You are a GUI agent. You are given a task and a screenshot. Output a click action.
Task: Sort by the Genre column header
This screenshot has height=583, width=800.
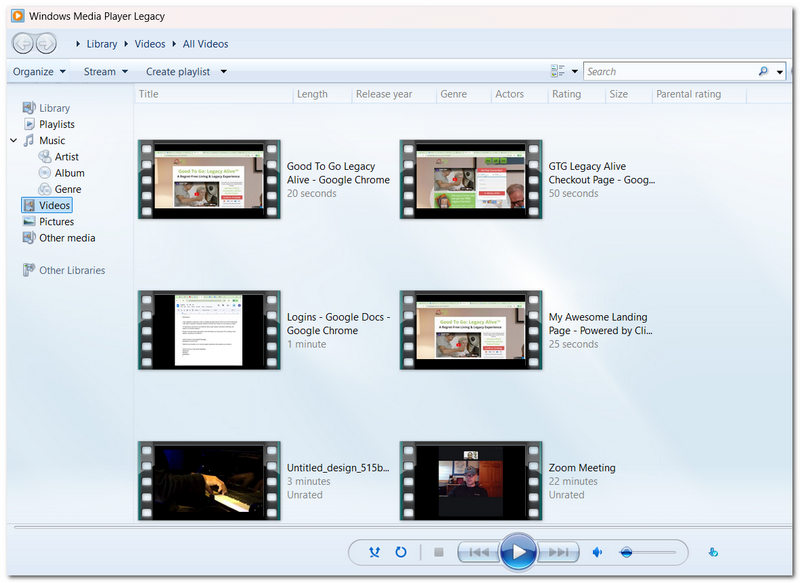[464, 94]
